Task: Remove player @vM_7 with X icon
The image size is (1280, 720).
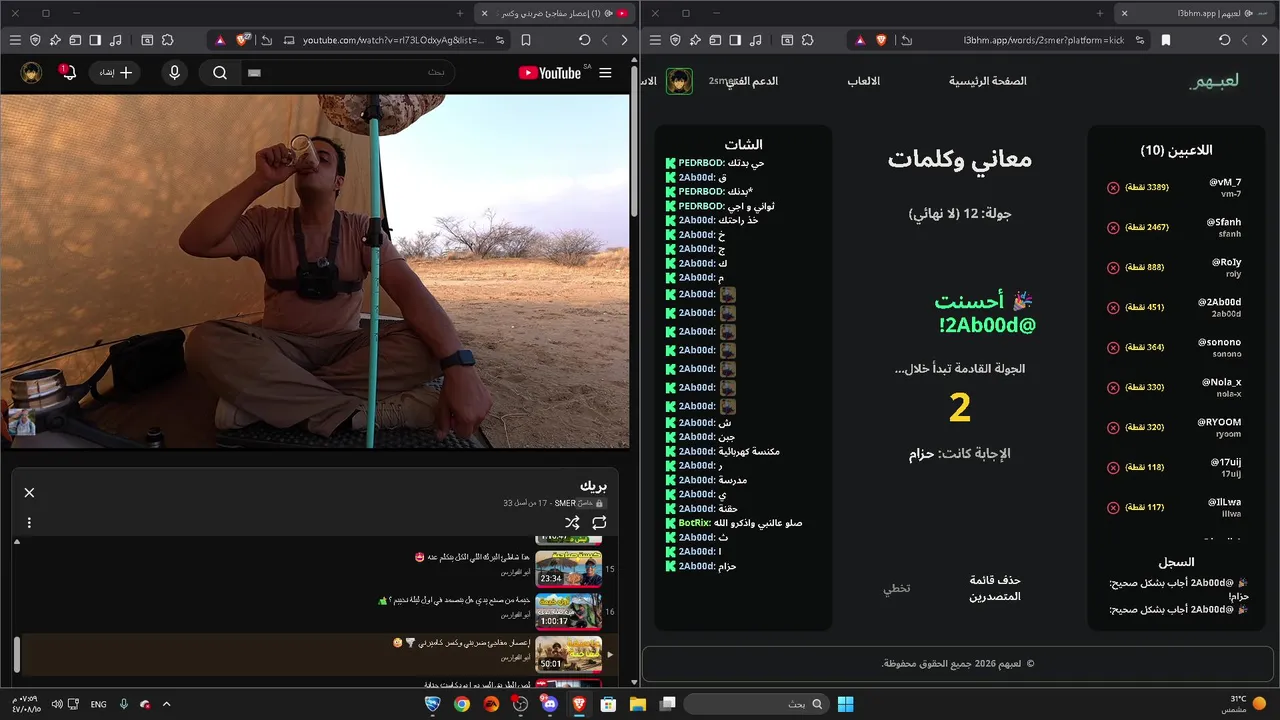Action: [1113, 188]
